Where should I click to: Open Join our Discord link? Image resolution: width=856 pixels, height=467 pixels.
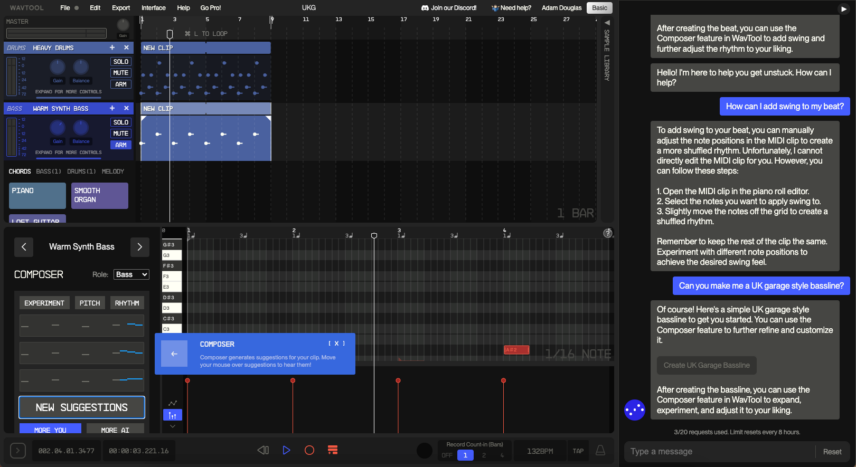click(449, 8)
